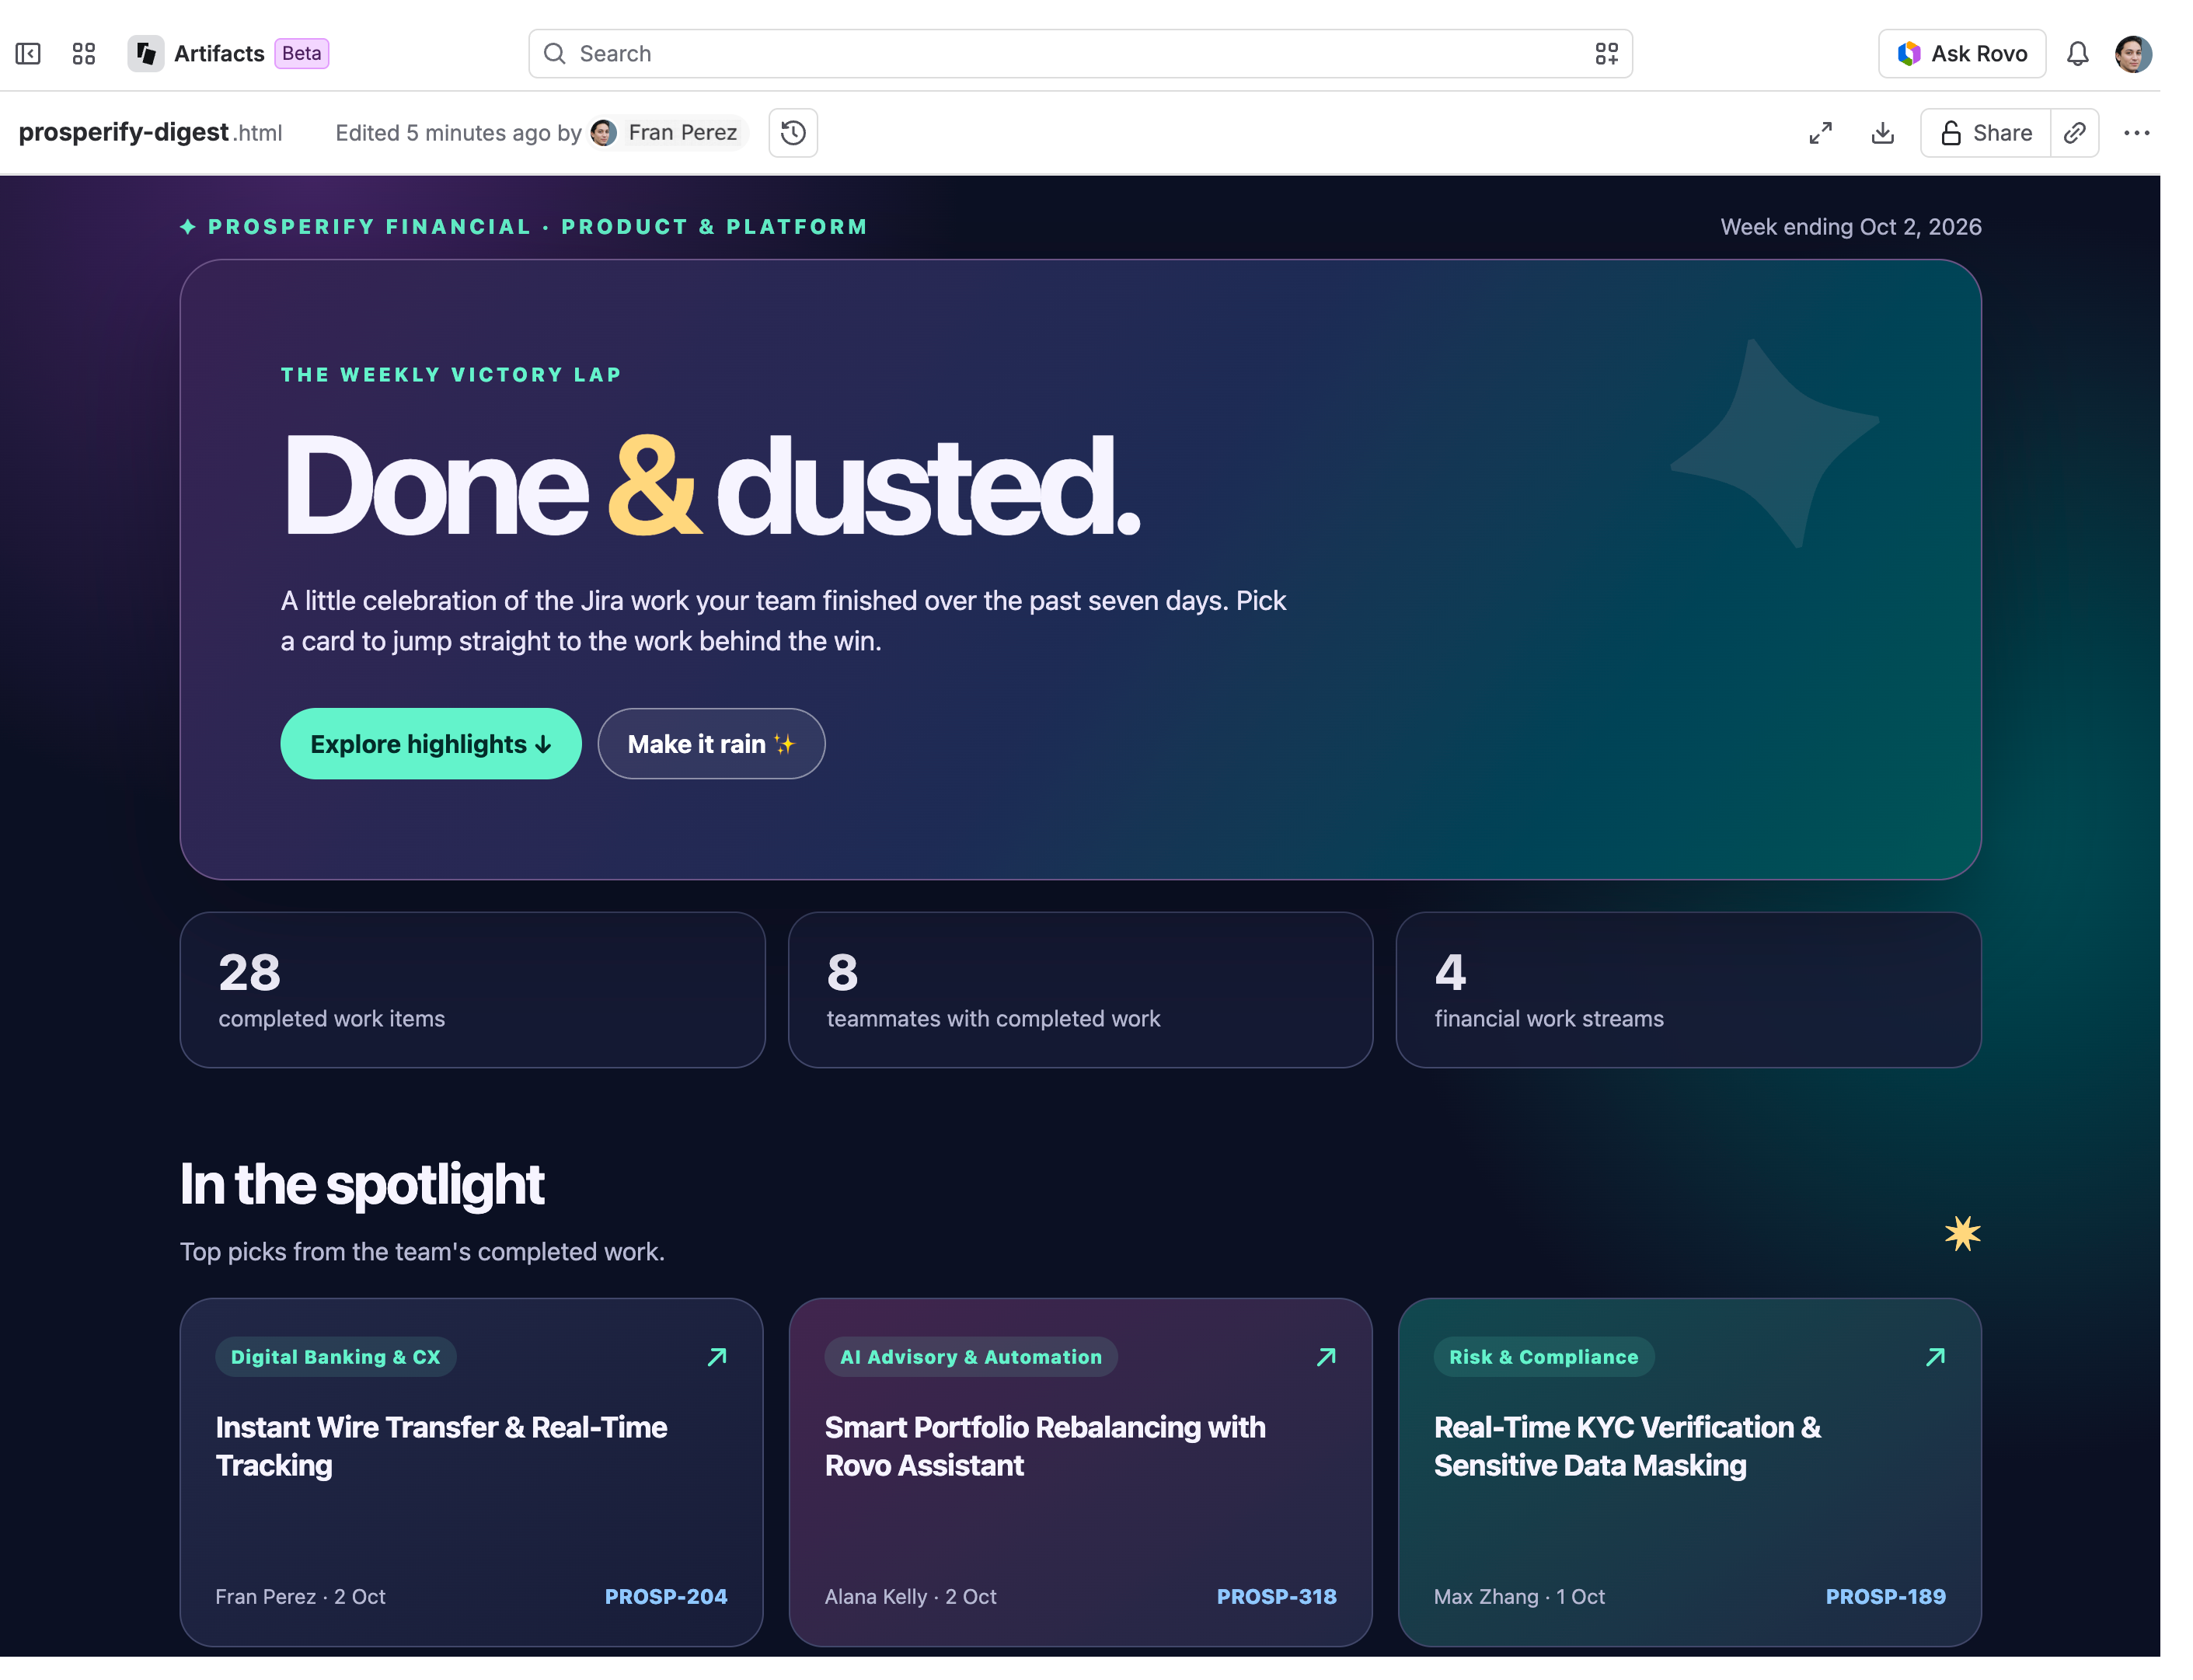
Task: Open PROSP-189 issue link
Action: click(1885, 1596)
